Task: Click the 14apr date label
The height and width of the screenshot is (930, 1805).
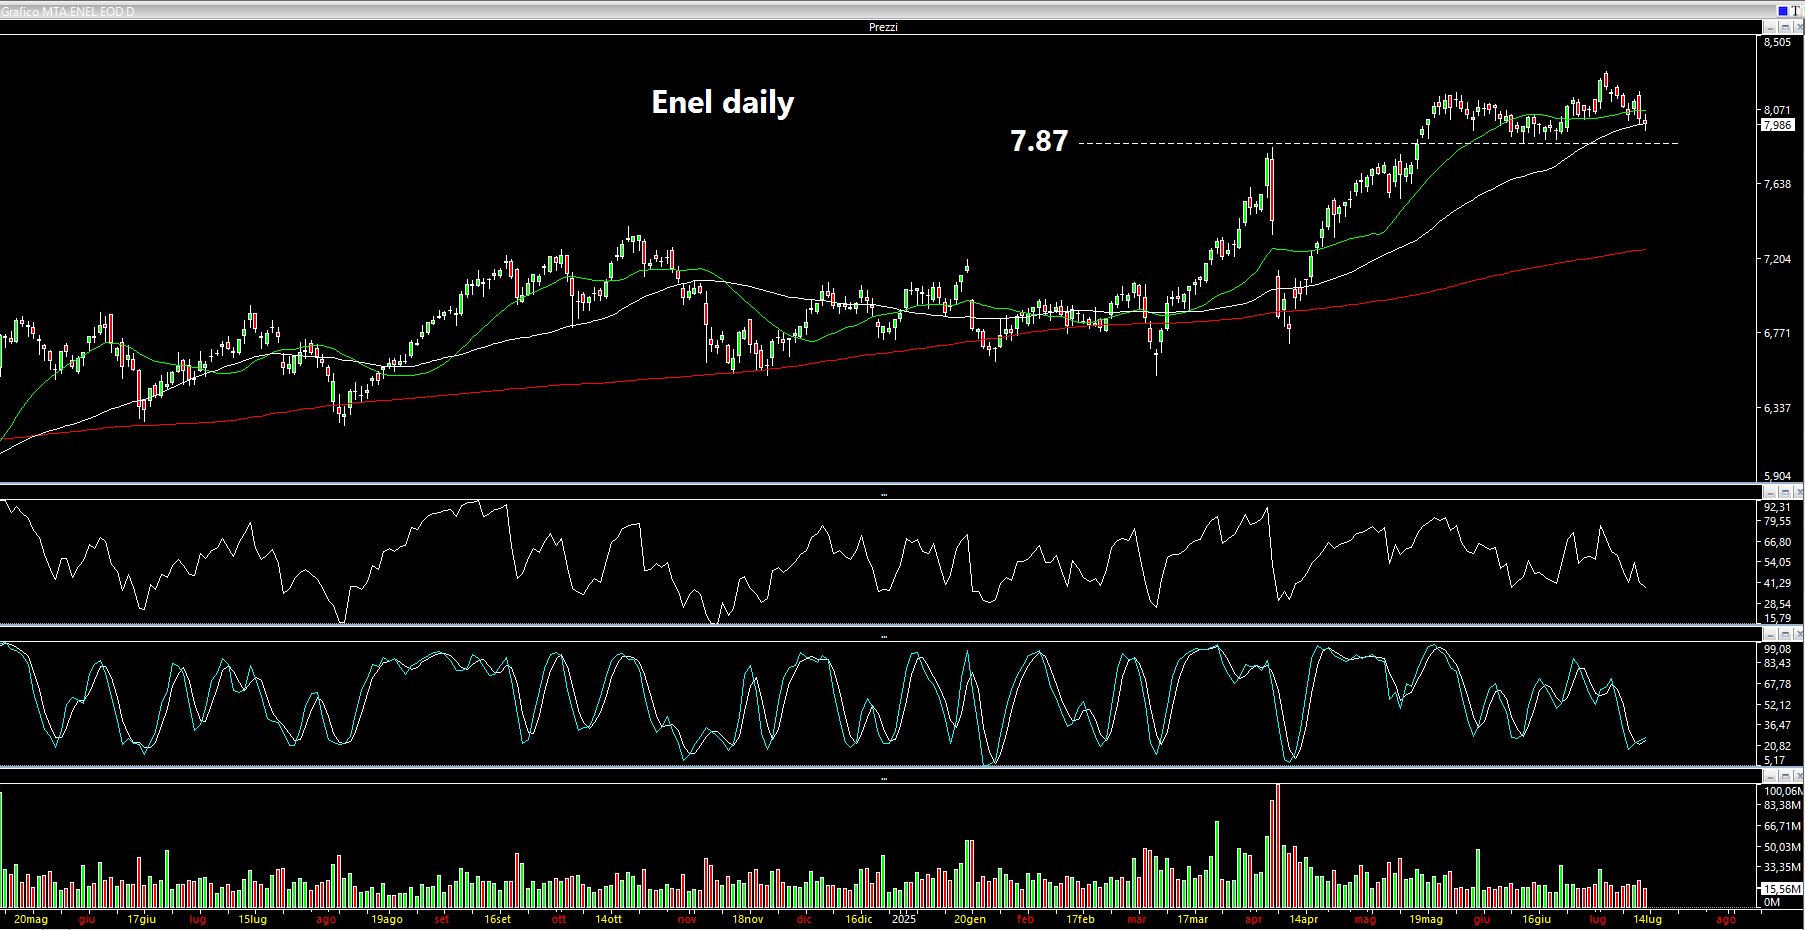Action: coord(1303,919)
